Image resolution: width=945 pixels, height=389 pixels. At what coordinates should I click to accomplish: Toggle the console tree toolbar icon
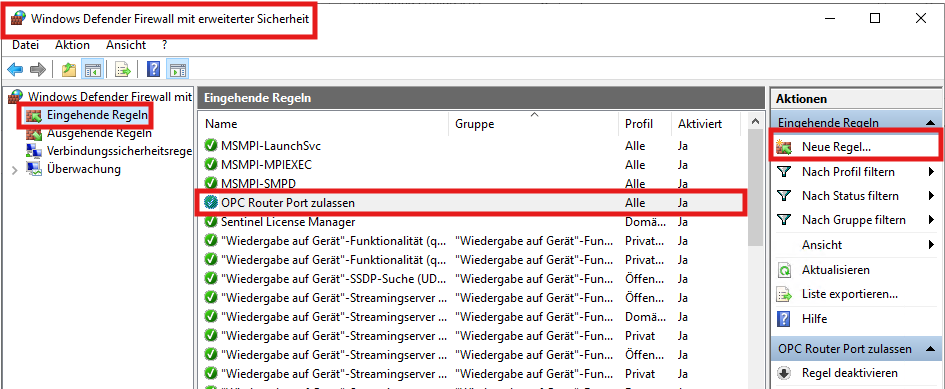(93, 70)
